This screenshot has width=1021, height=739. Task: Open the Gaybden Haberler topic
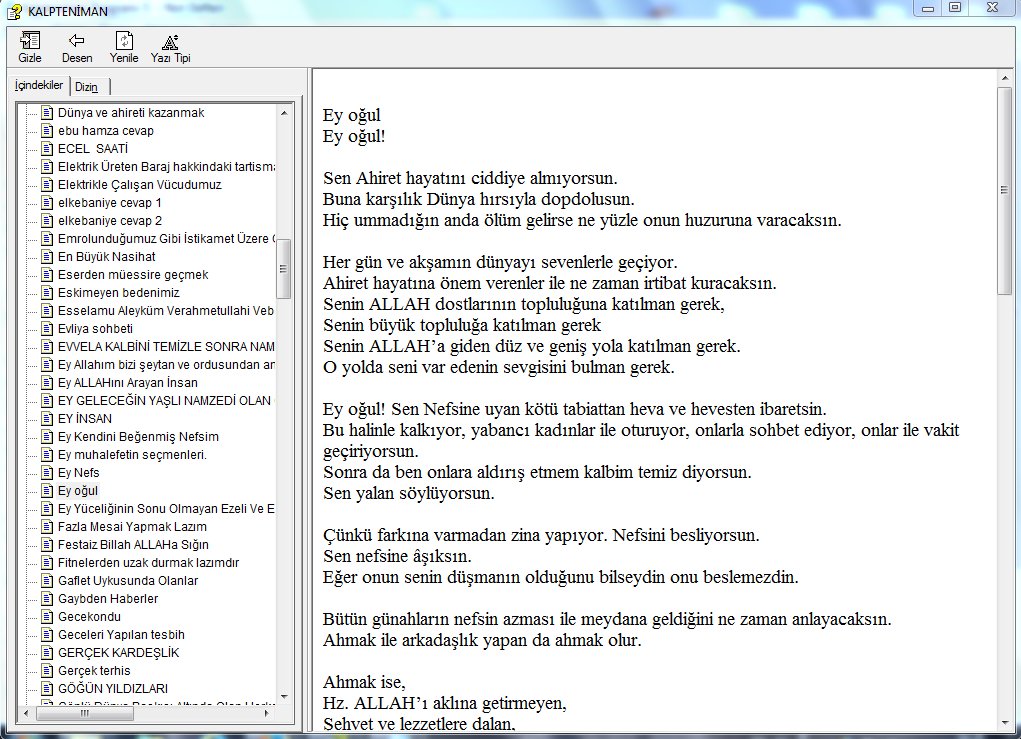point(107,599)
